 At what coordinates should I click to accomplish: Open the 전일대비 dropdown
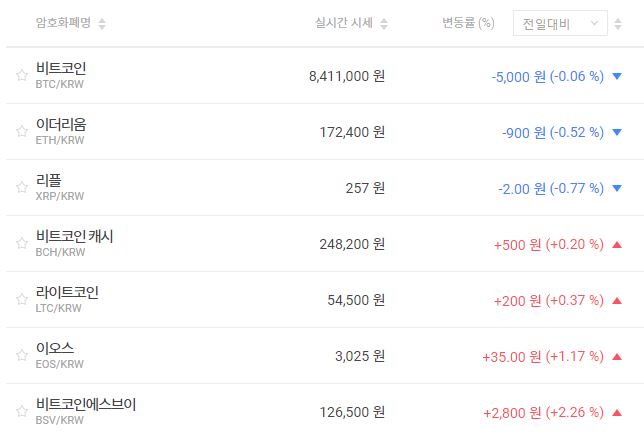pos(559,23)
